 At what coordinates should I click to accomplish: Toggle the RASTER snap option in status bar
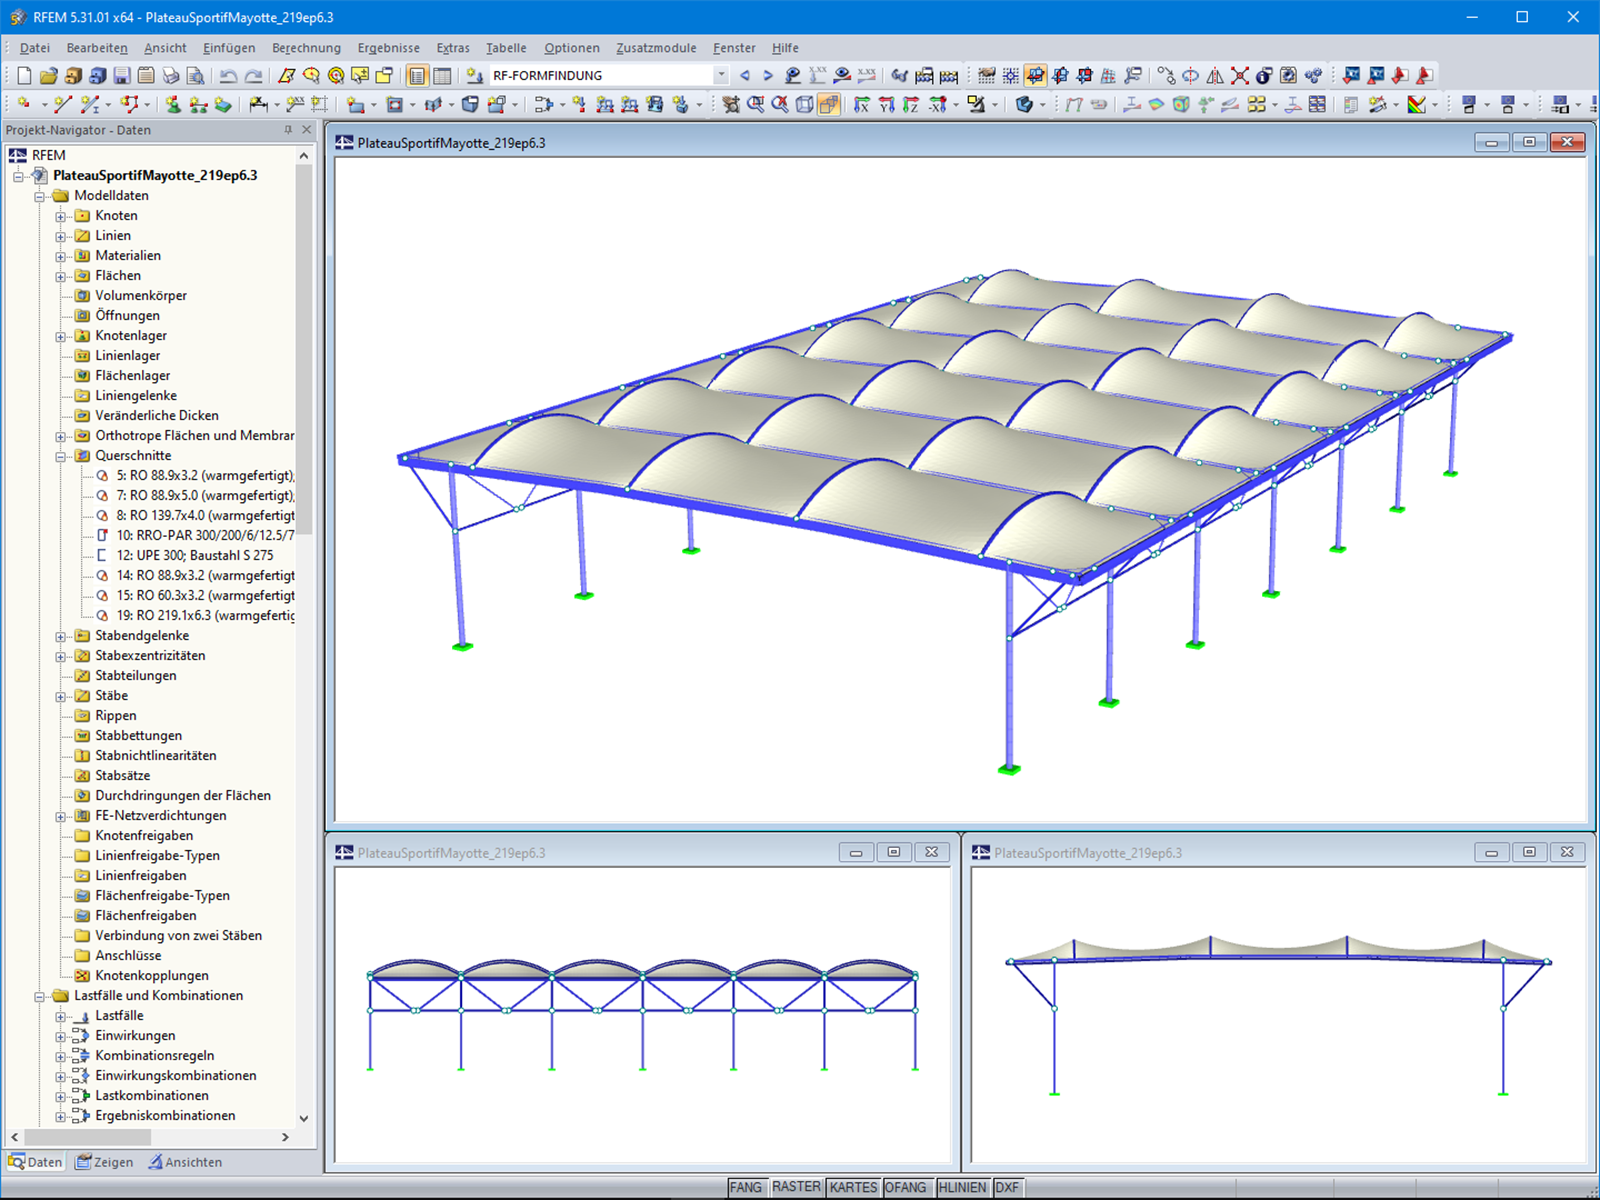[x=797, y=1187]
